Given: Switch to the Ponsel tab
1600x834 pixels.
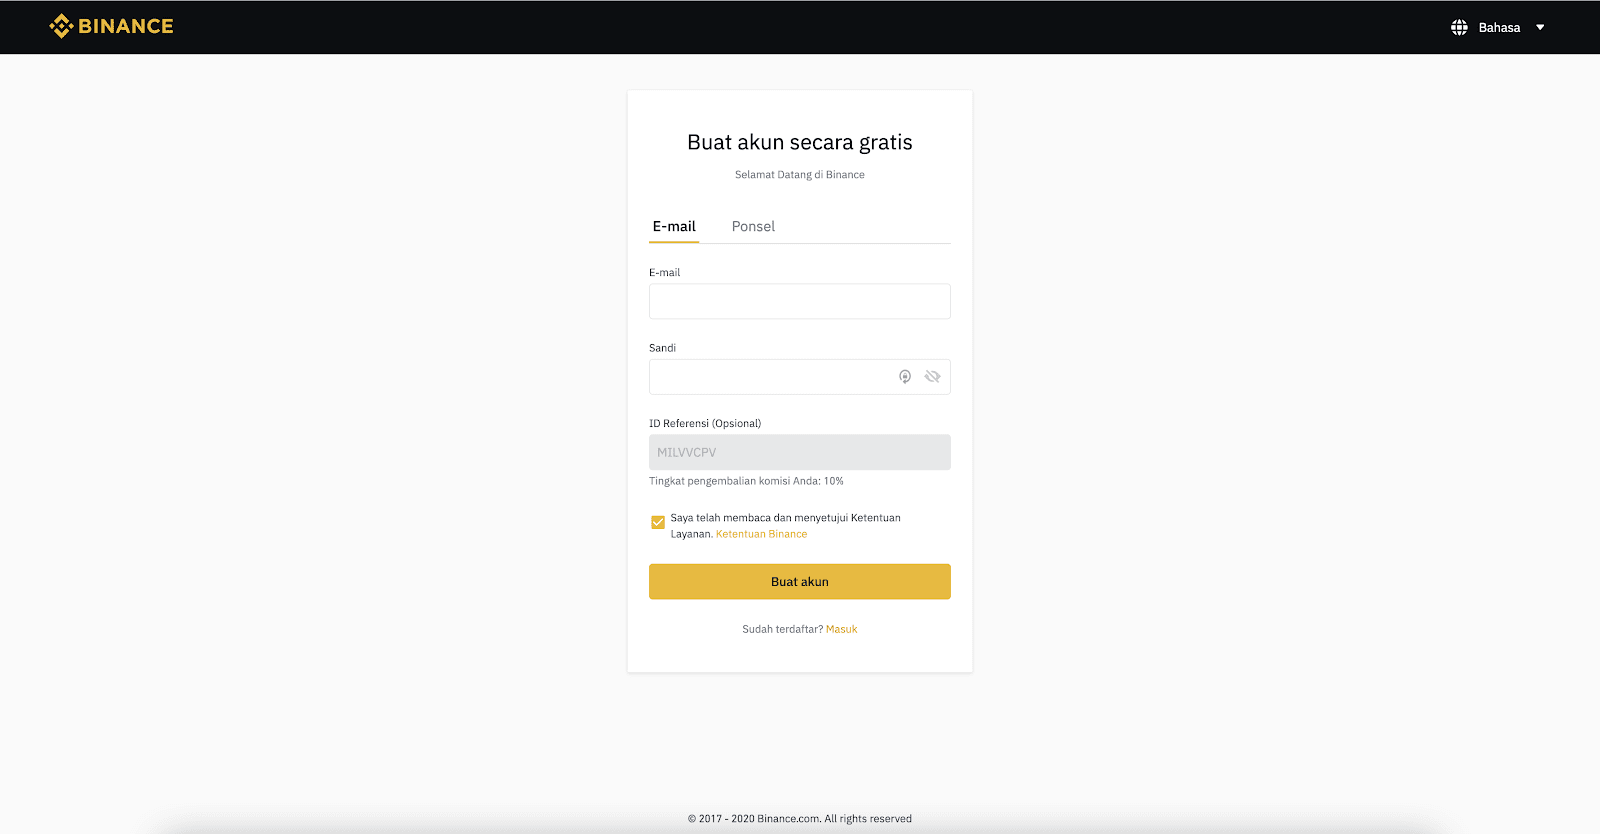Looking at the screenshot, I should [753, 226].
